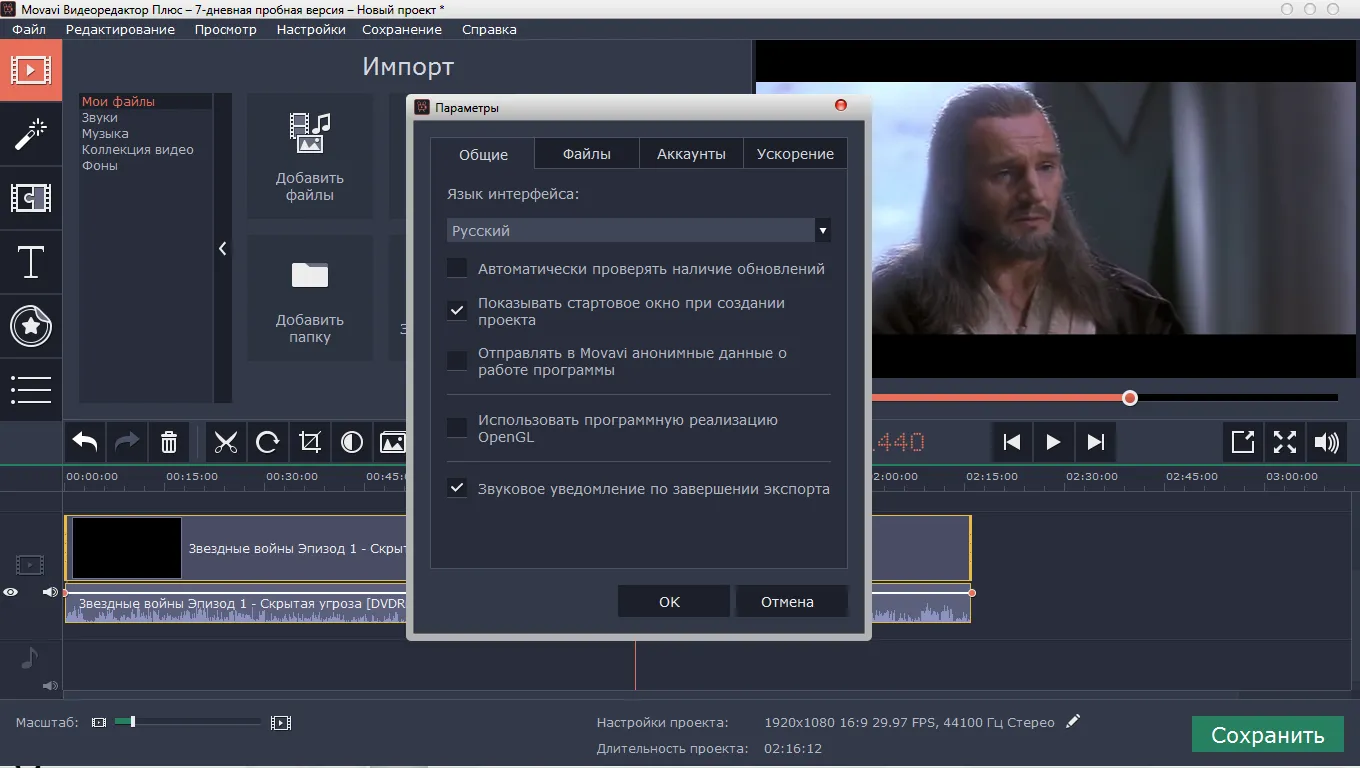Delete the selected clip with trash icon

169,442
